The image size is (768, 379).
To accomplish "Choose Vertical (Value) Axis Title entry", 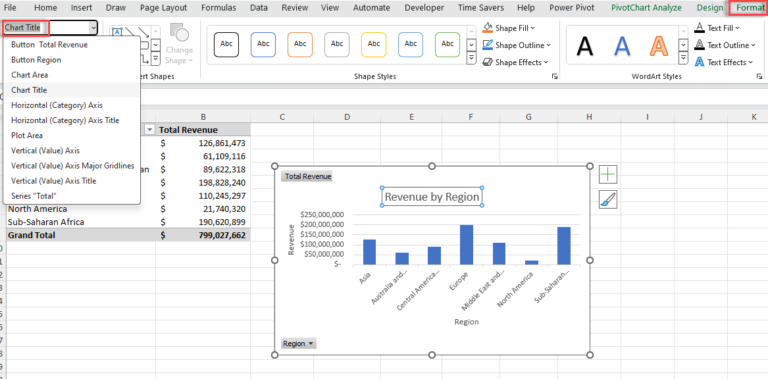I will pyautogui.click(x=72, y=181).
